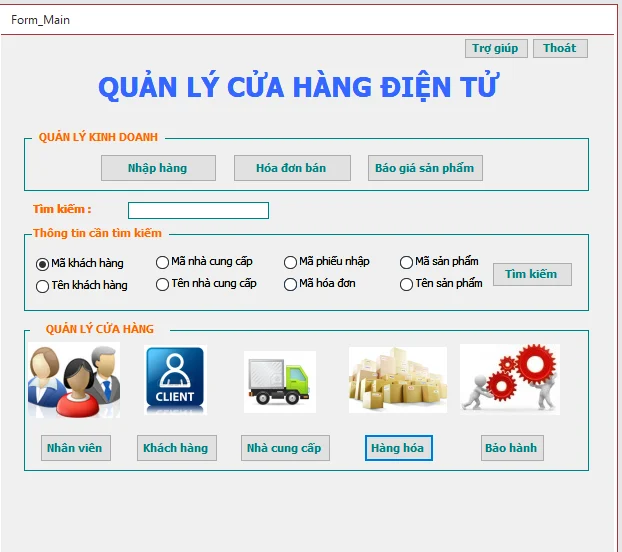Click the delivery truck supplier icon
Viewport: 622px width, 552px height.
[280, 381]
